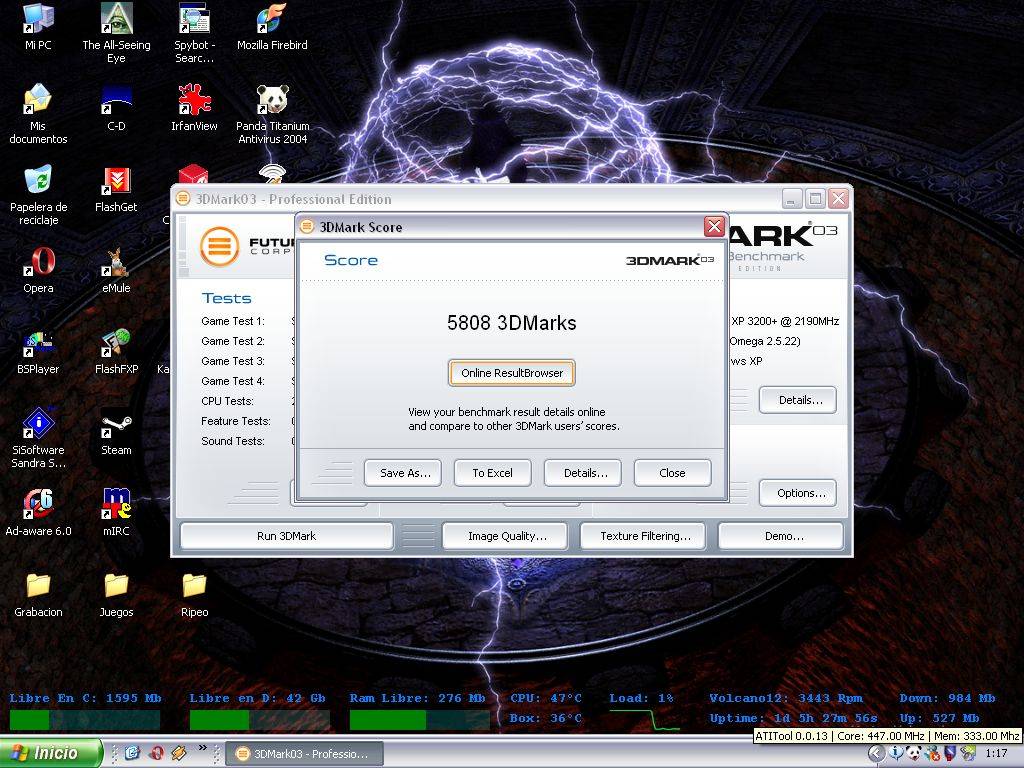Click Game Test 4 label
The height and width of the screenshot is (768, 1024).
pos(232,381)
